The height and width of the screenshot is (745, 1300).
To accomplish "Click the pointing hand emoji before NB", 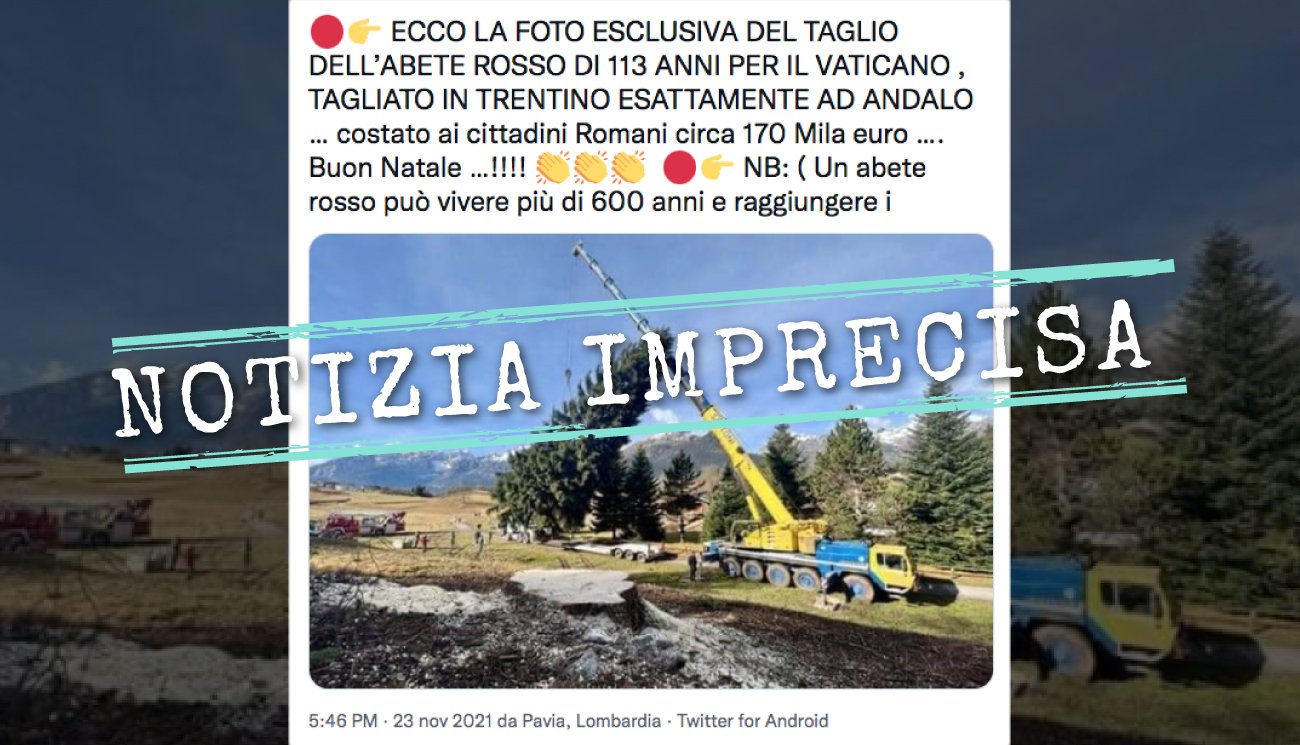I will point(717,167).
